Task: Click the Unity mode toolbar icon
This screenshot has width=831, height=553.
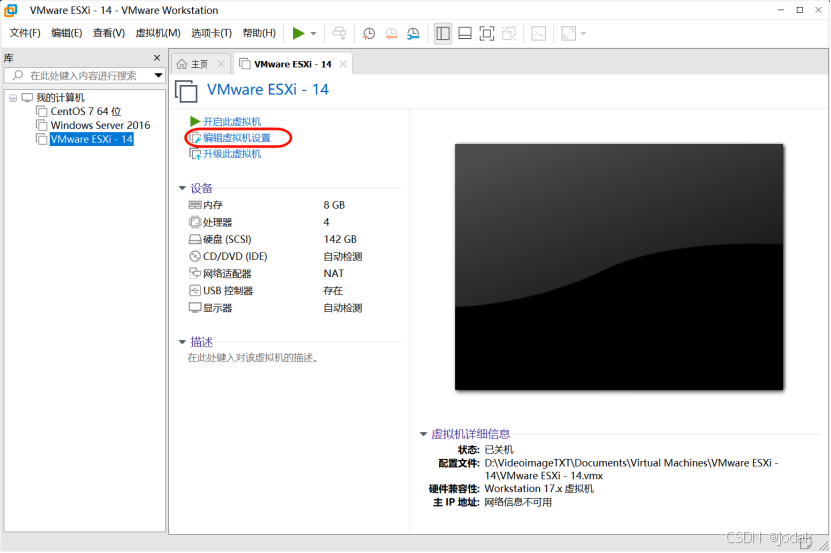Action: [509, 33]
